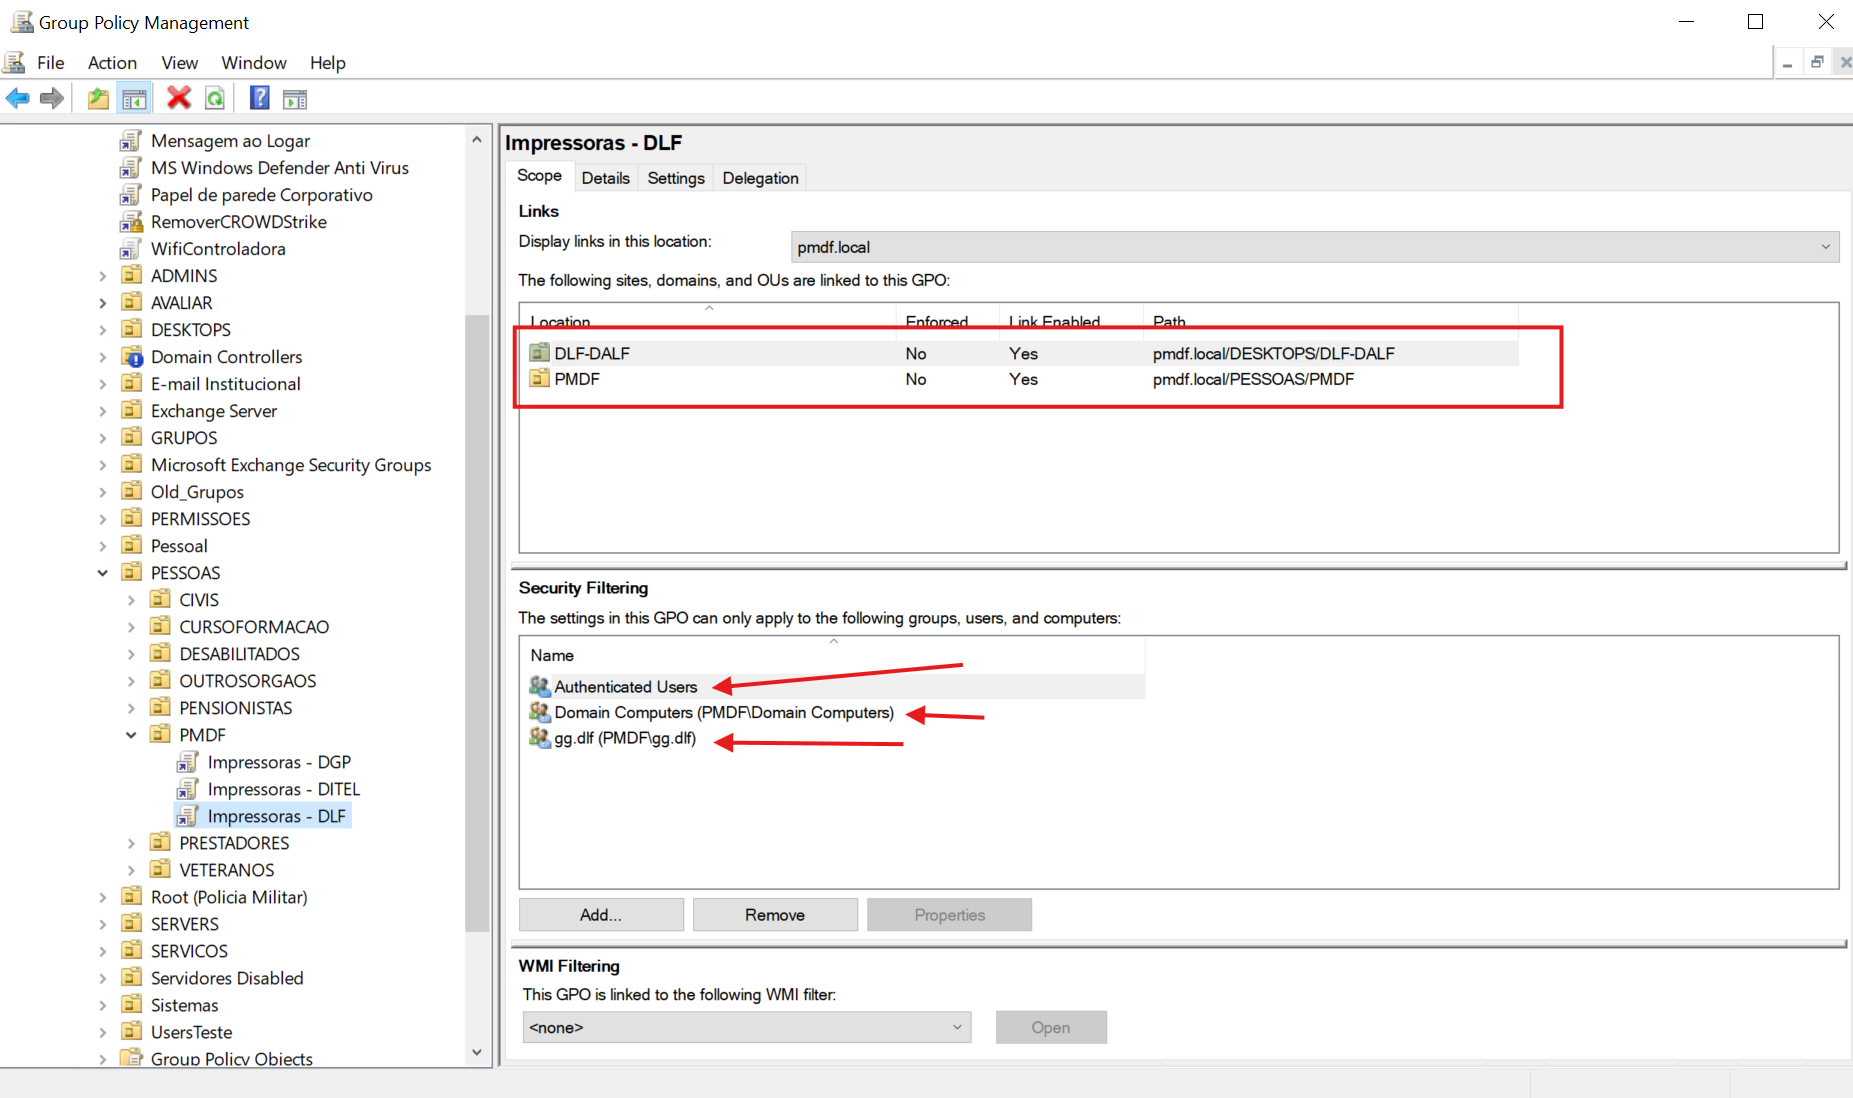Viewport: 1853px width, 1098px height.
Task: Open the 'Display links in this location' dropdown
Action: click(x=1314, y=247)
